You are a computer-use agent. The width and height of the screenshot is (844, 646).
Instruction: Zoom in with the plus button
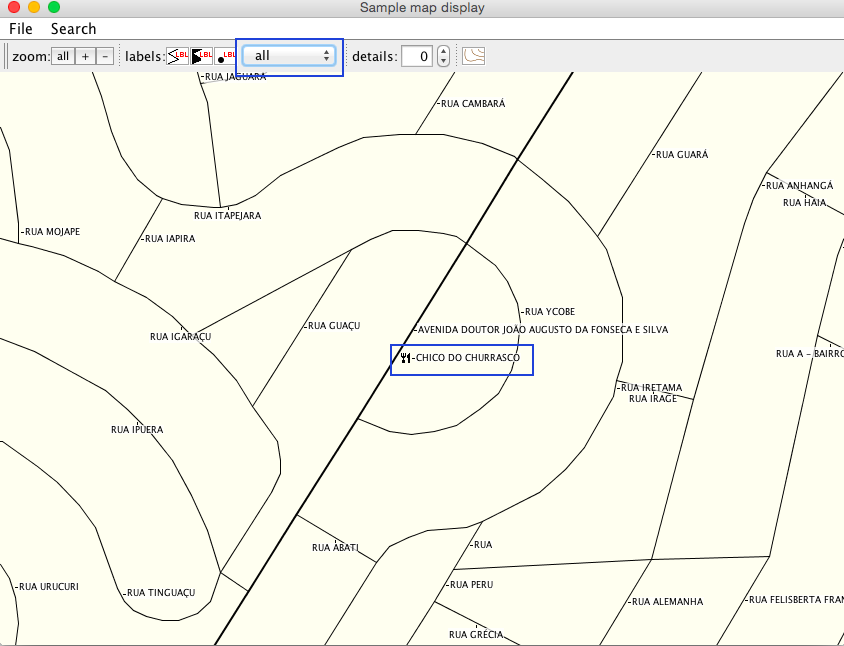(x=85, y=57)
